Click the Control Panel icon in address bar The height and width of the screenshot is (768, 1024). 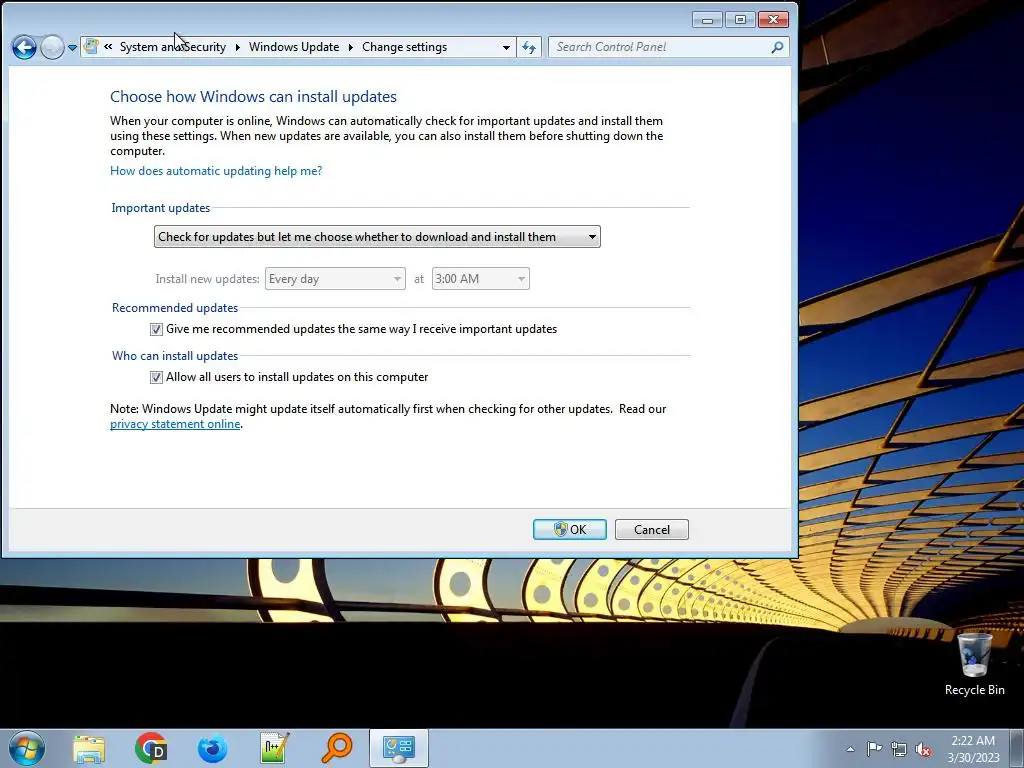91,46
